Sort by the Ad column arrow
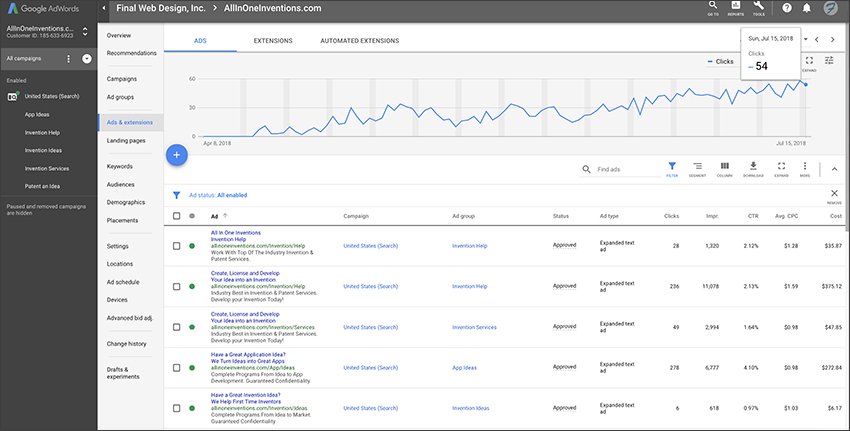The width and height of the screenshot is (850, 431). point(225,216)
